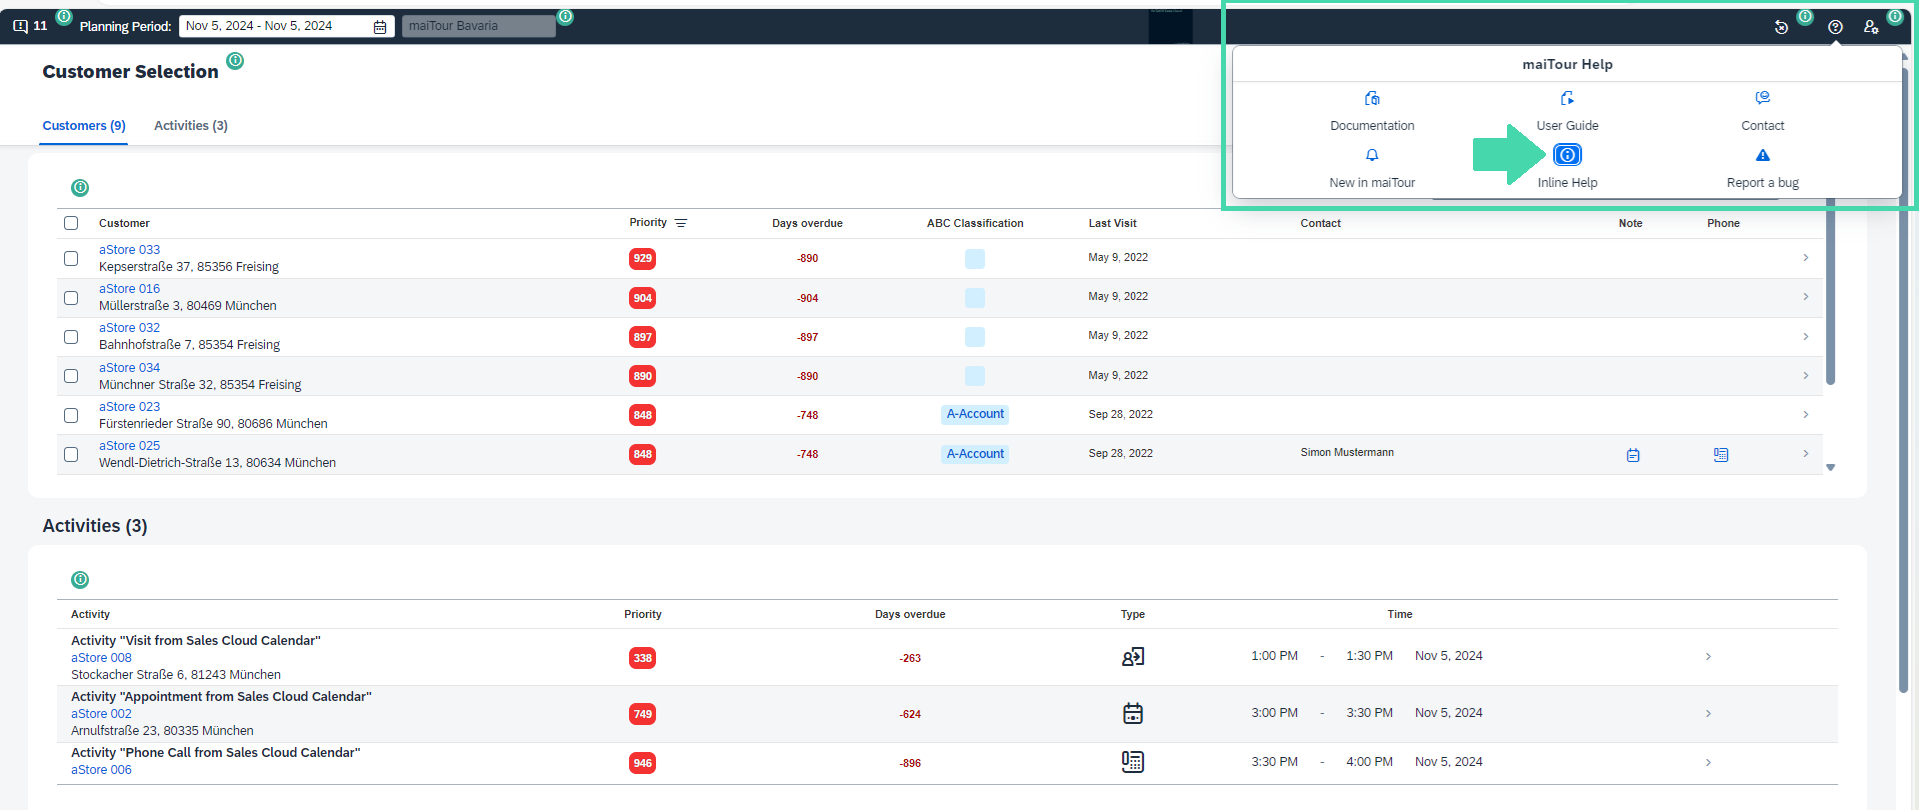
Task: Open the aStore 023 customer link
Action: coord(129,407)
